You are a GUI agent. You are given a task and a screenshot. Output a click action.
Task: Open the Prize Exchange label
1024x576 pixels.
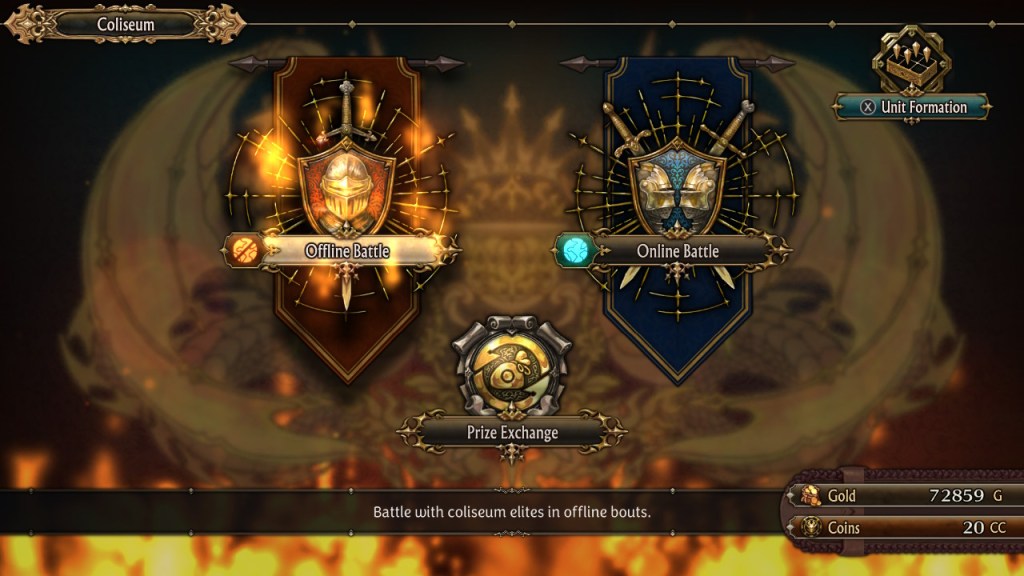pyautogui.click(x=512, y=432)
